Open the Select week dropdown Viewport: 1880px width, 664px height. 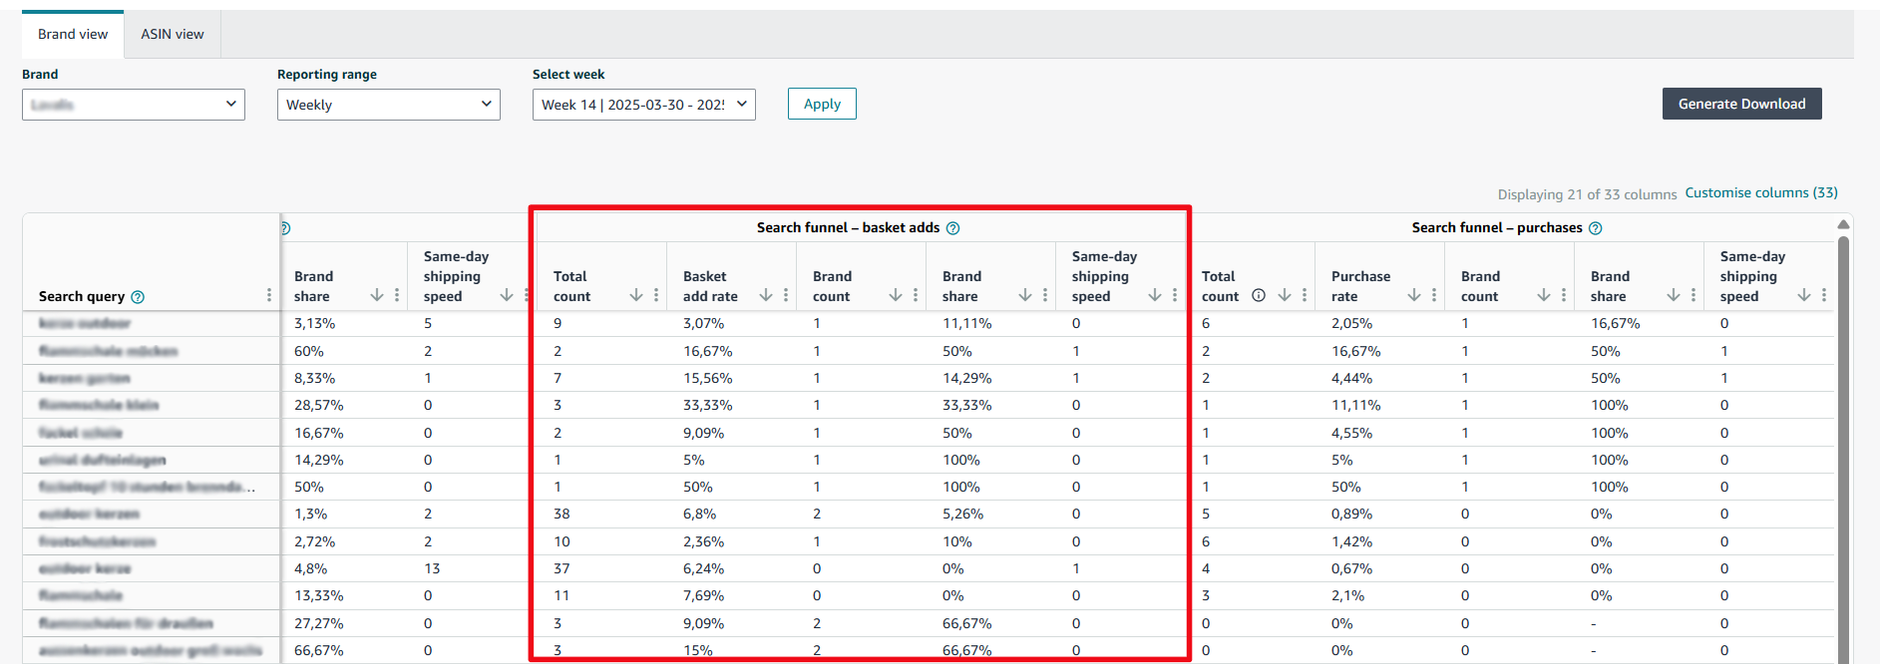(x=644, y=104)
